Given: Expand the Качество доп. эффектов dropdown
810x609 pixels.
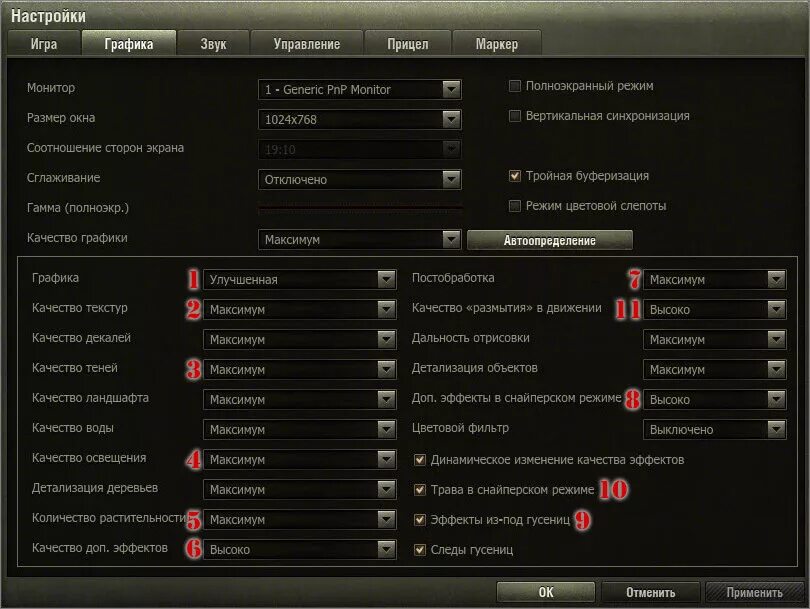Looking at the screenshot, I should click(300, 549).
